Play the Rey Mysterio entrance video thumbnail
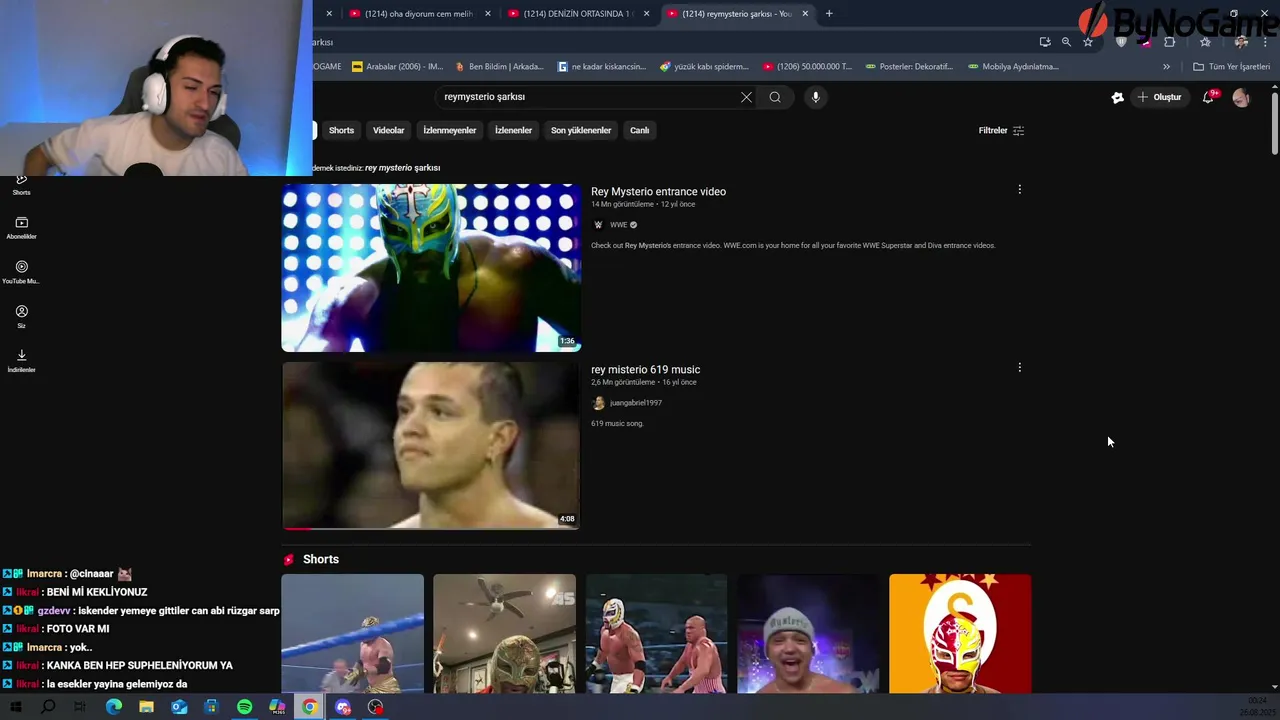 [431, 267]
